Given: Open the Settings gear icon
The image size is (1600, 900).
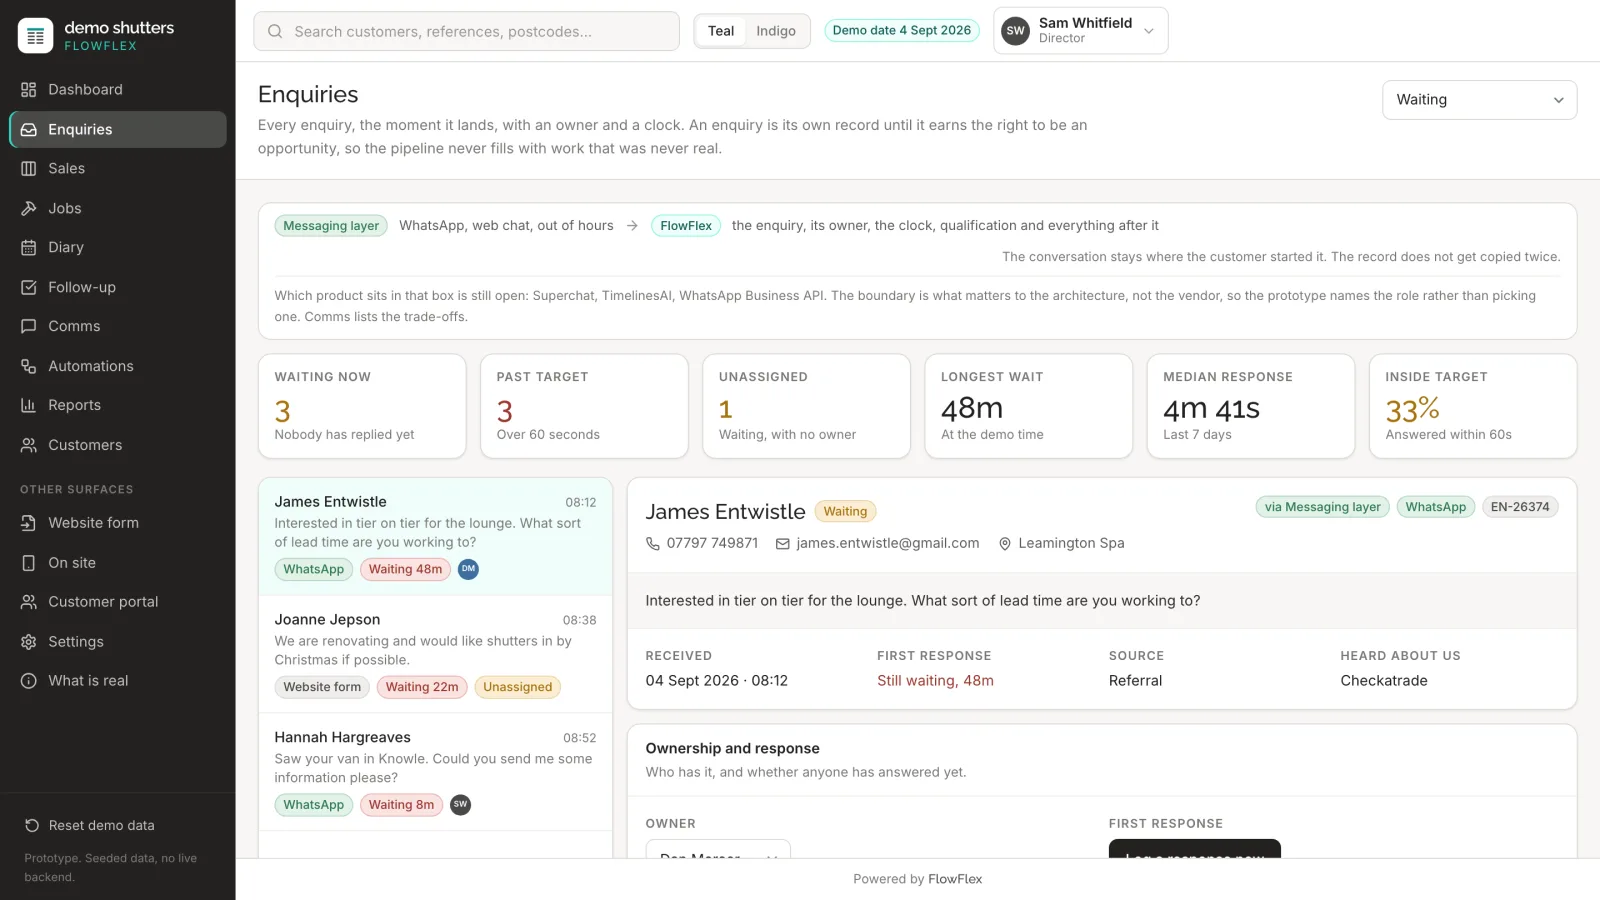Looking at the screenshot, I should pyautogui.click(x=29, y=642).
